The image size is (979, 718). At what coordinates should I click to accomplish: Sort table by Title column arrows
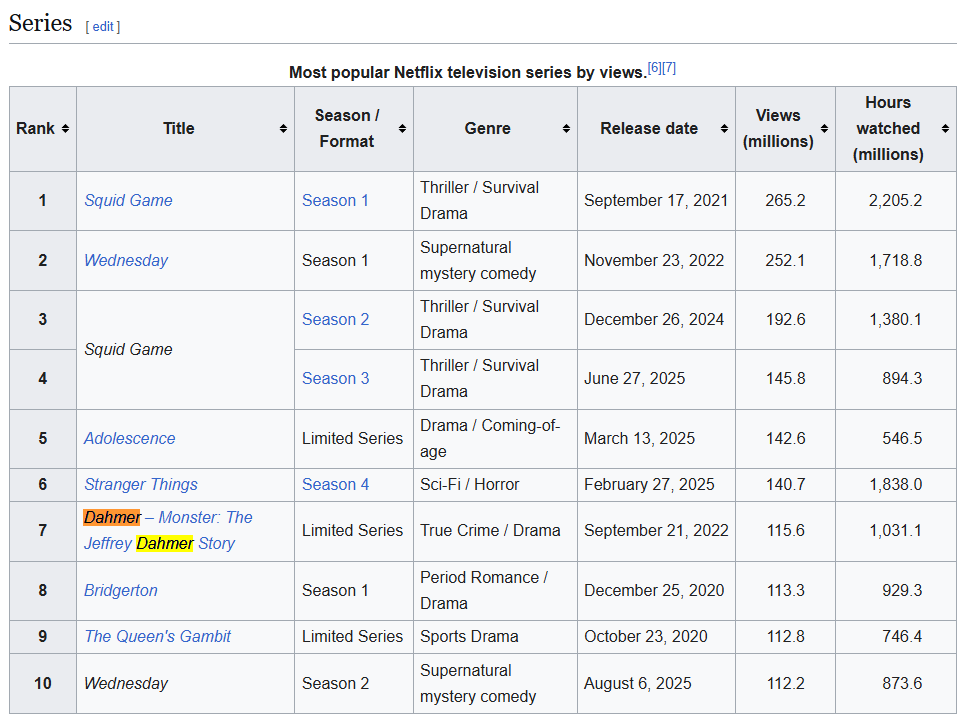(x=283, y=129)
